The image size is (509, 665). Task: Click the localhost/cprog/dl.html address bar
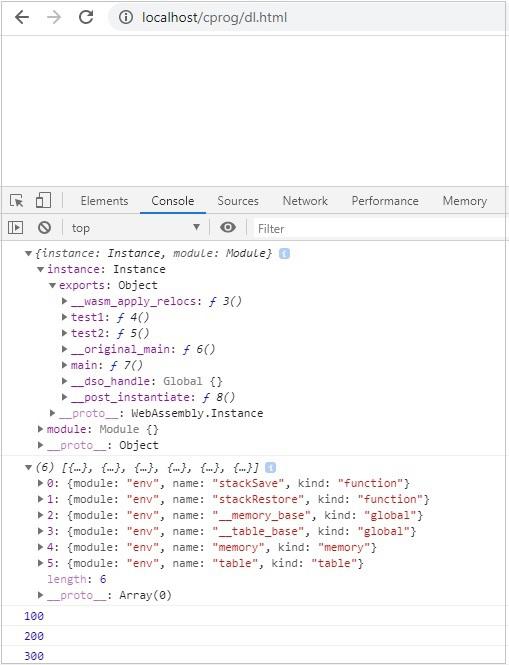tap(309, 17)
